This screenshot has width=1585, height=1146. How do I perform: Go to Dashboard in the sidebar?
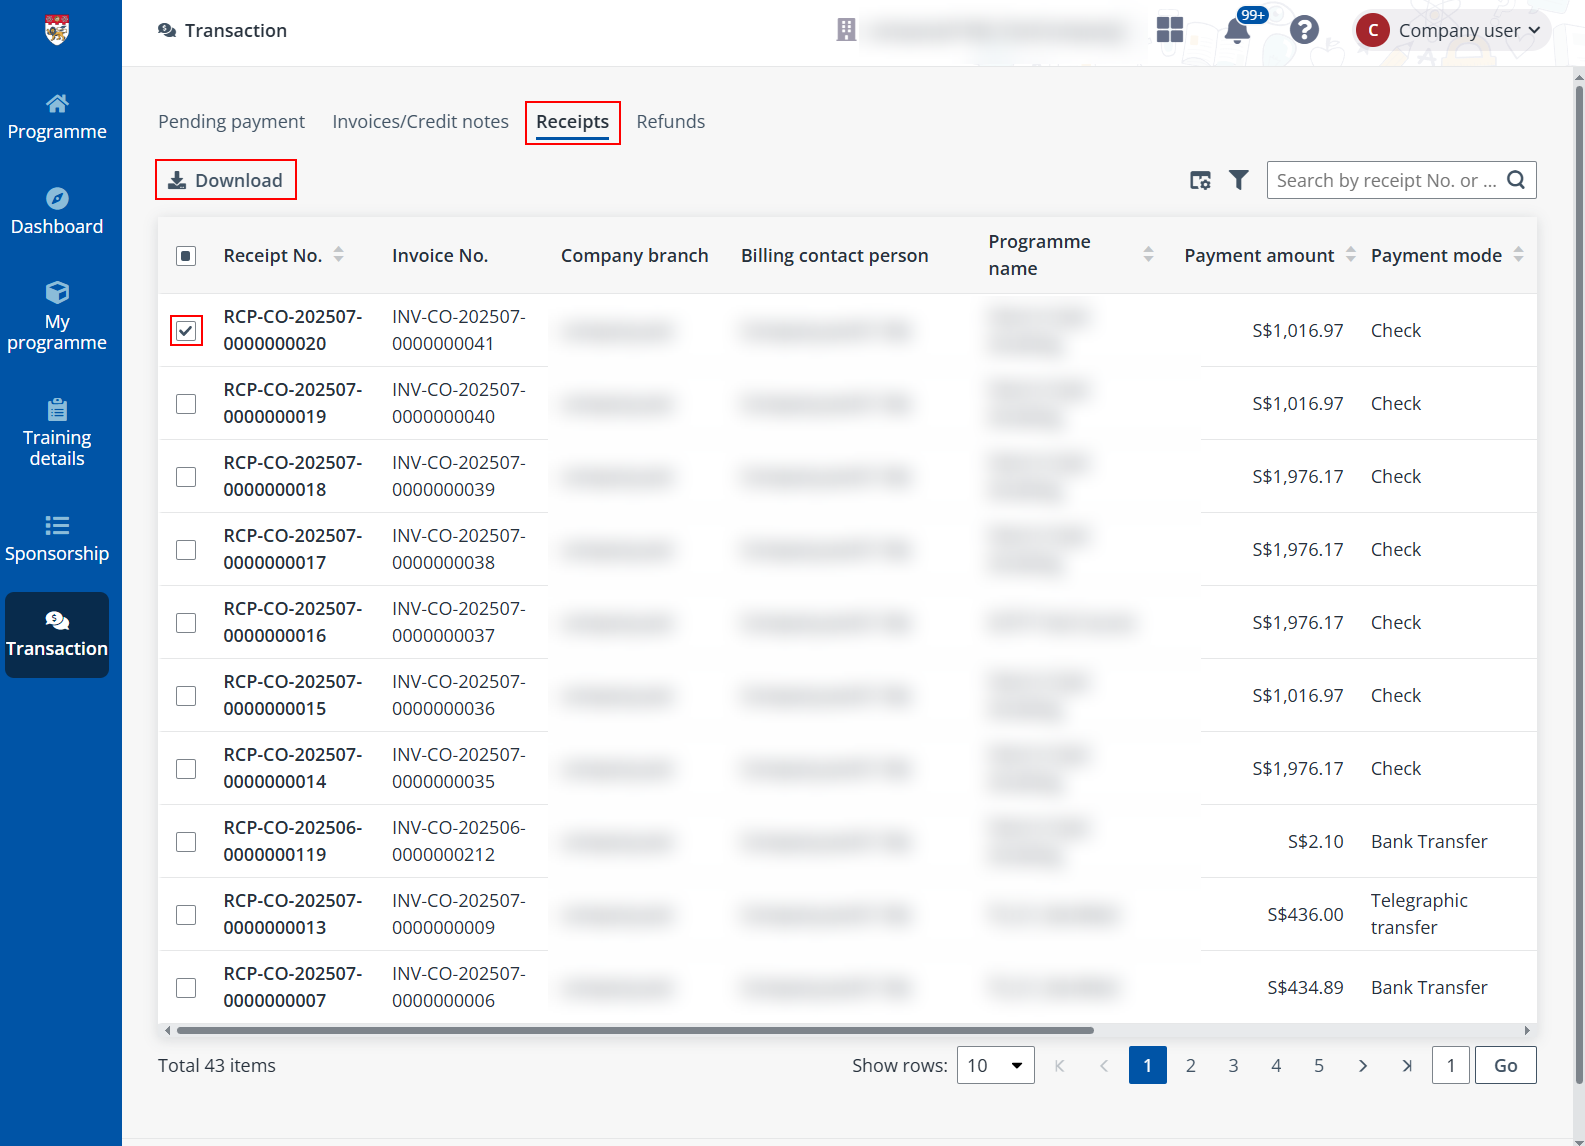coord(57,212)
